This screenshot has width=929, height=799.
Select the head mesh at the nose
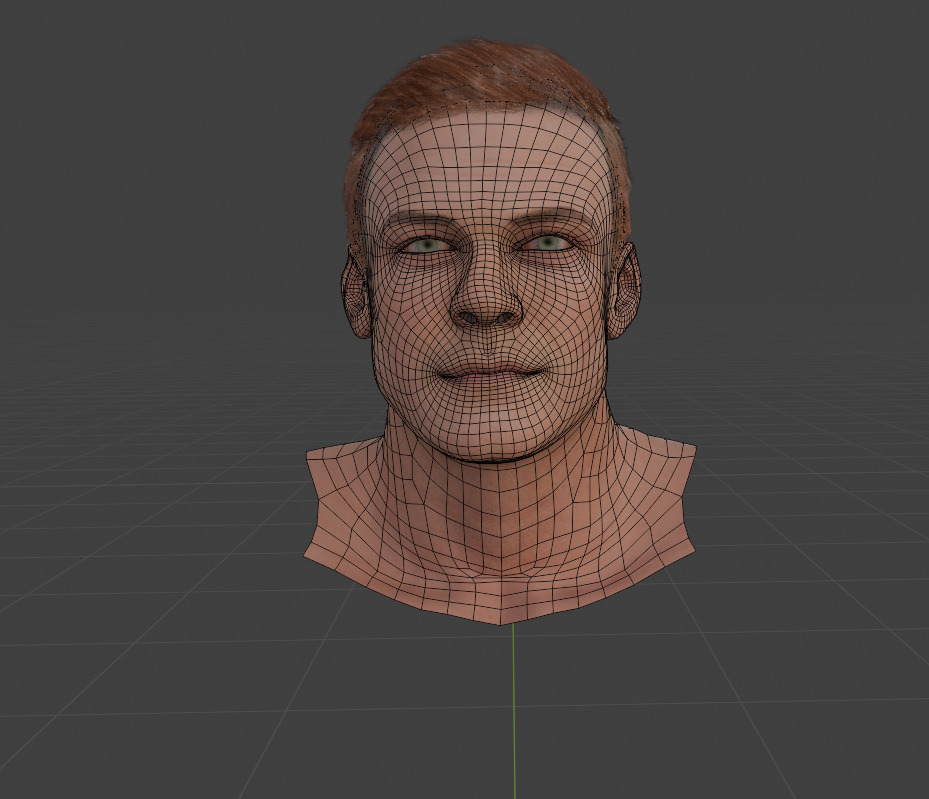tap(486, 293)
